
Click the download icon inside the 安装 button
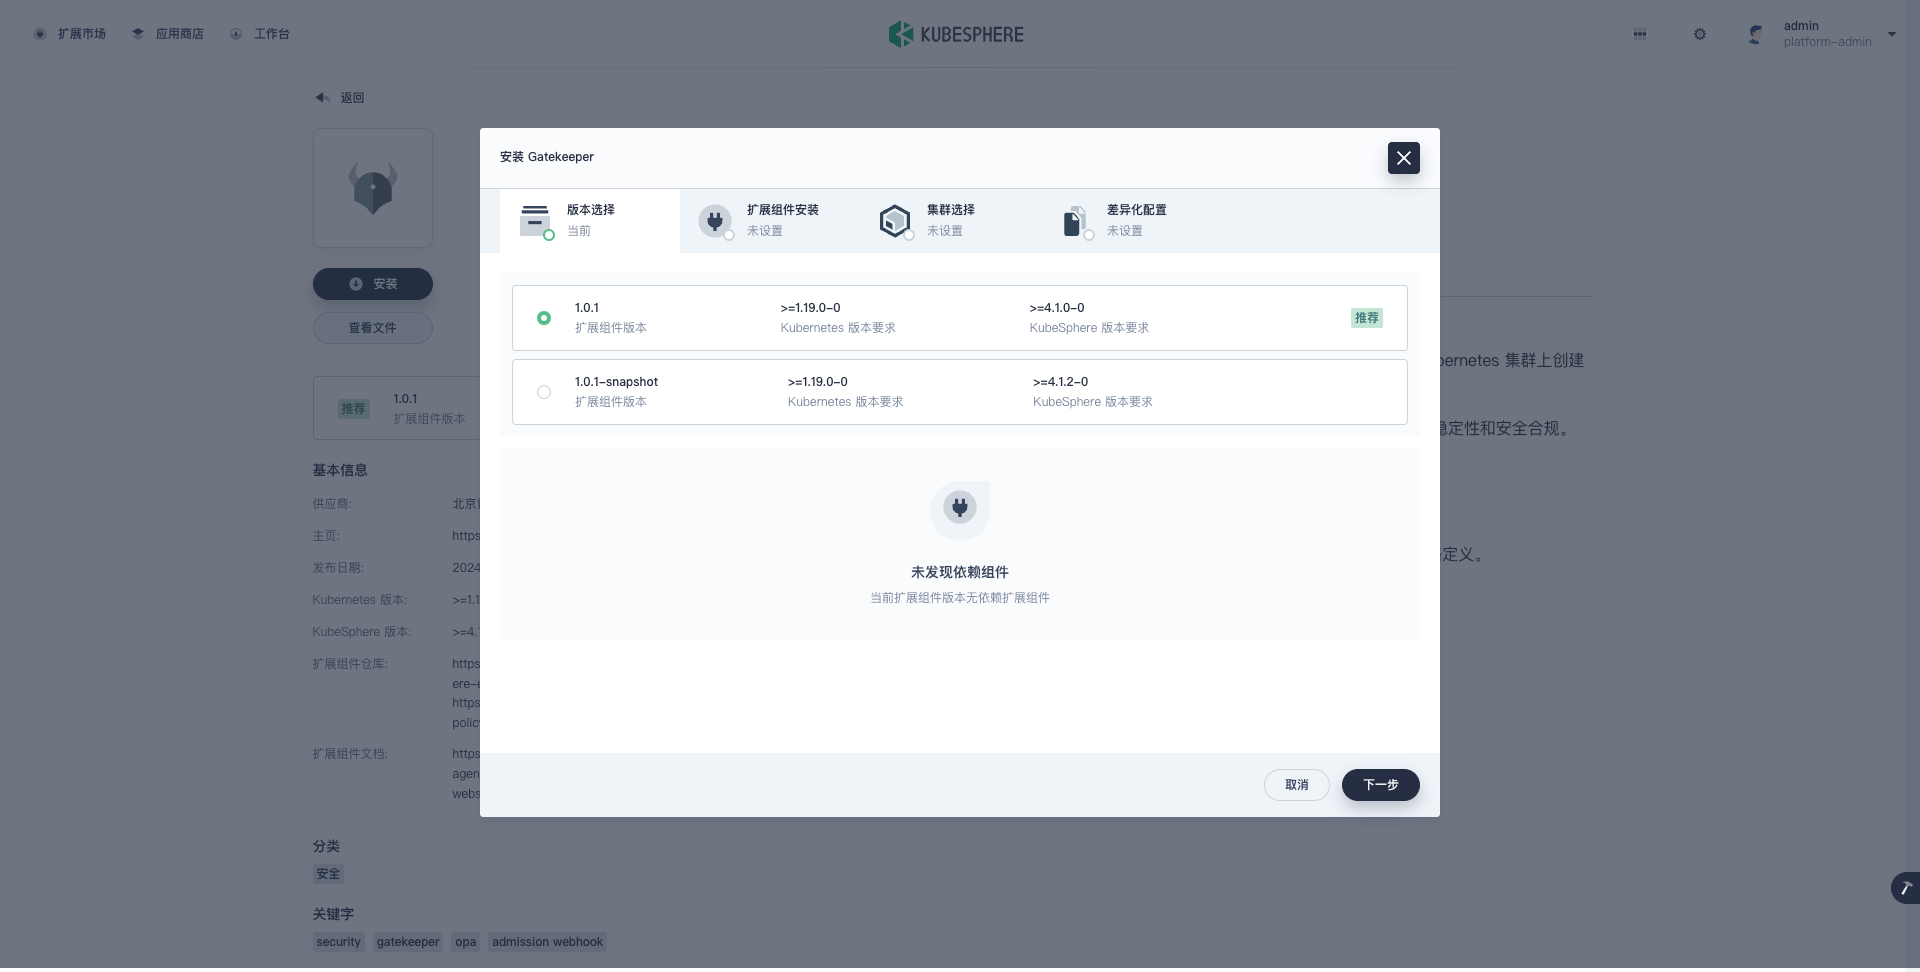[356, 284]
